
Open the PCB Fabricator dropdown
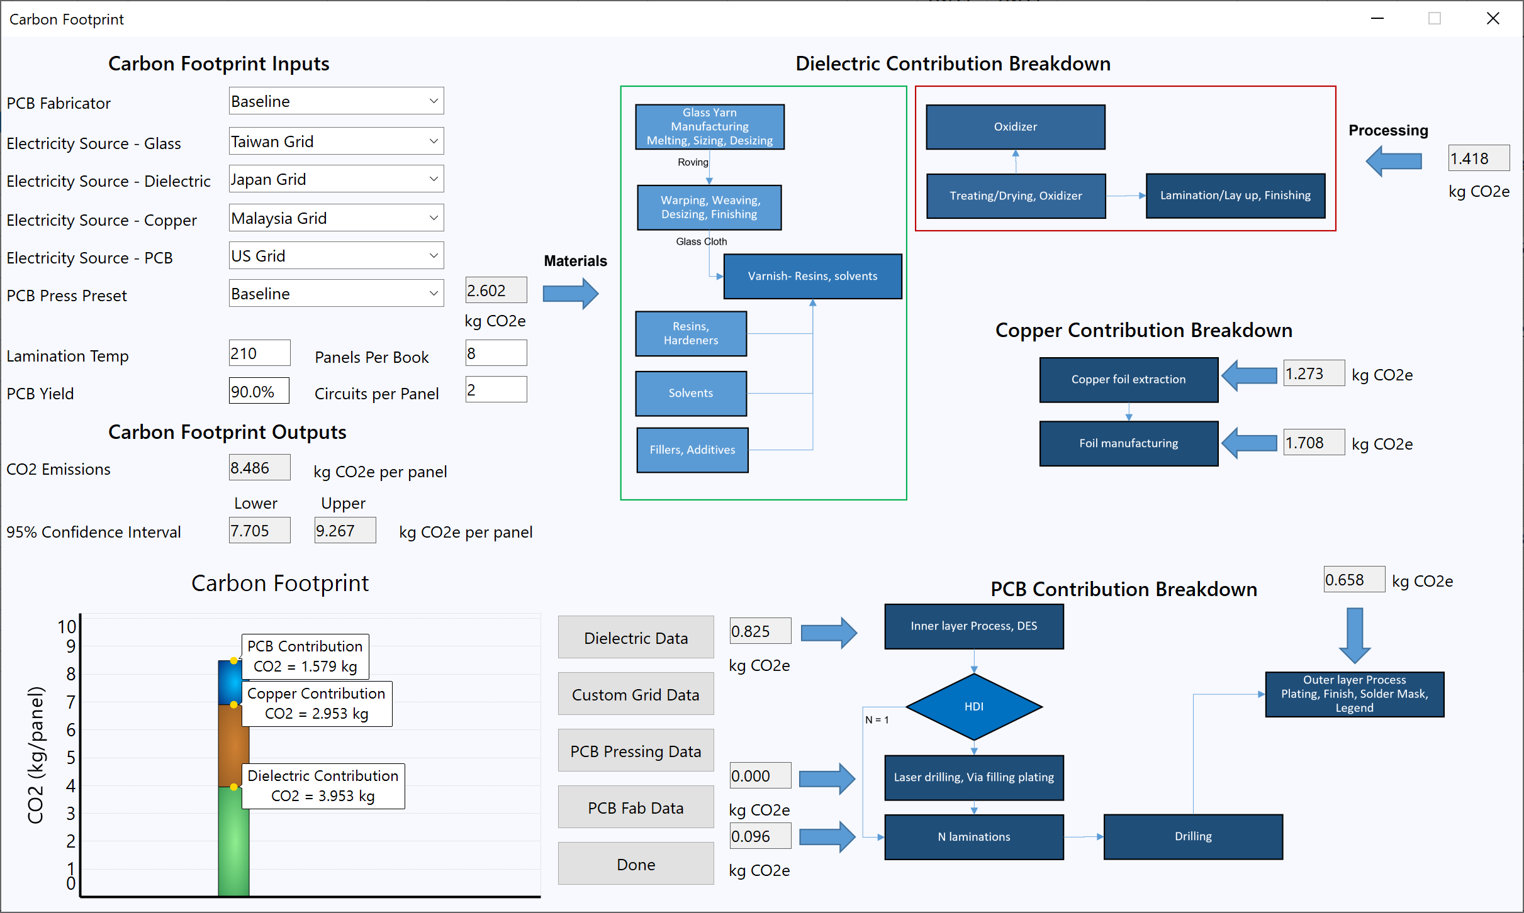[336, 102]
